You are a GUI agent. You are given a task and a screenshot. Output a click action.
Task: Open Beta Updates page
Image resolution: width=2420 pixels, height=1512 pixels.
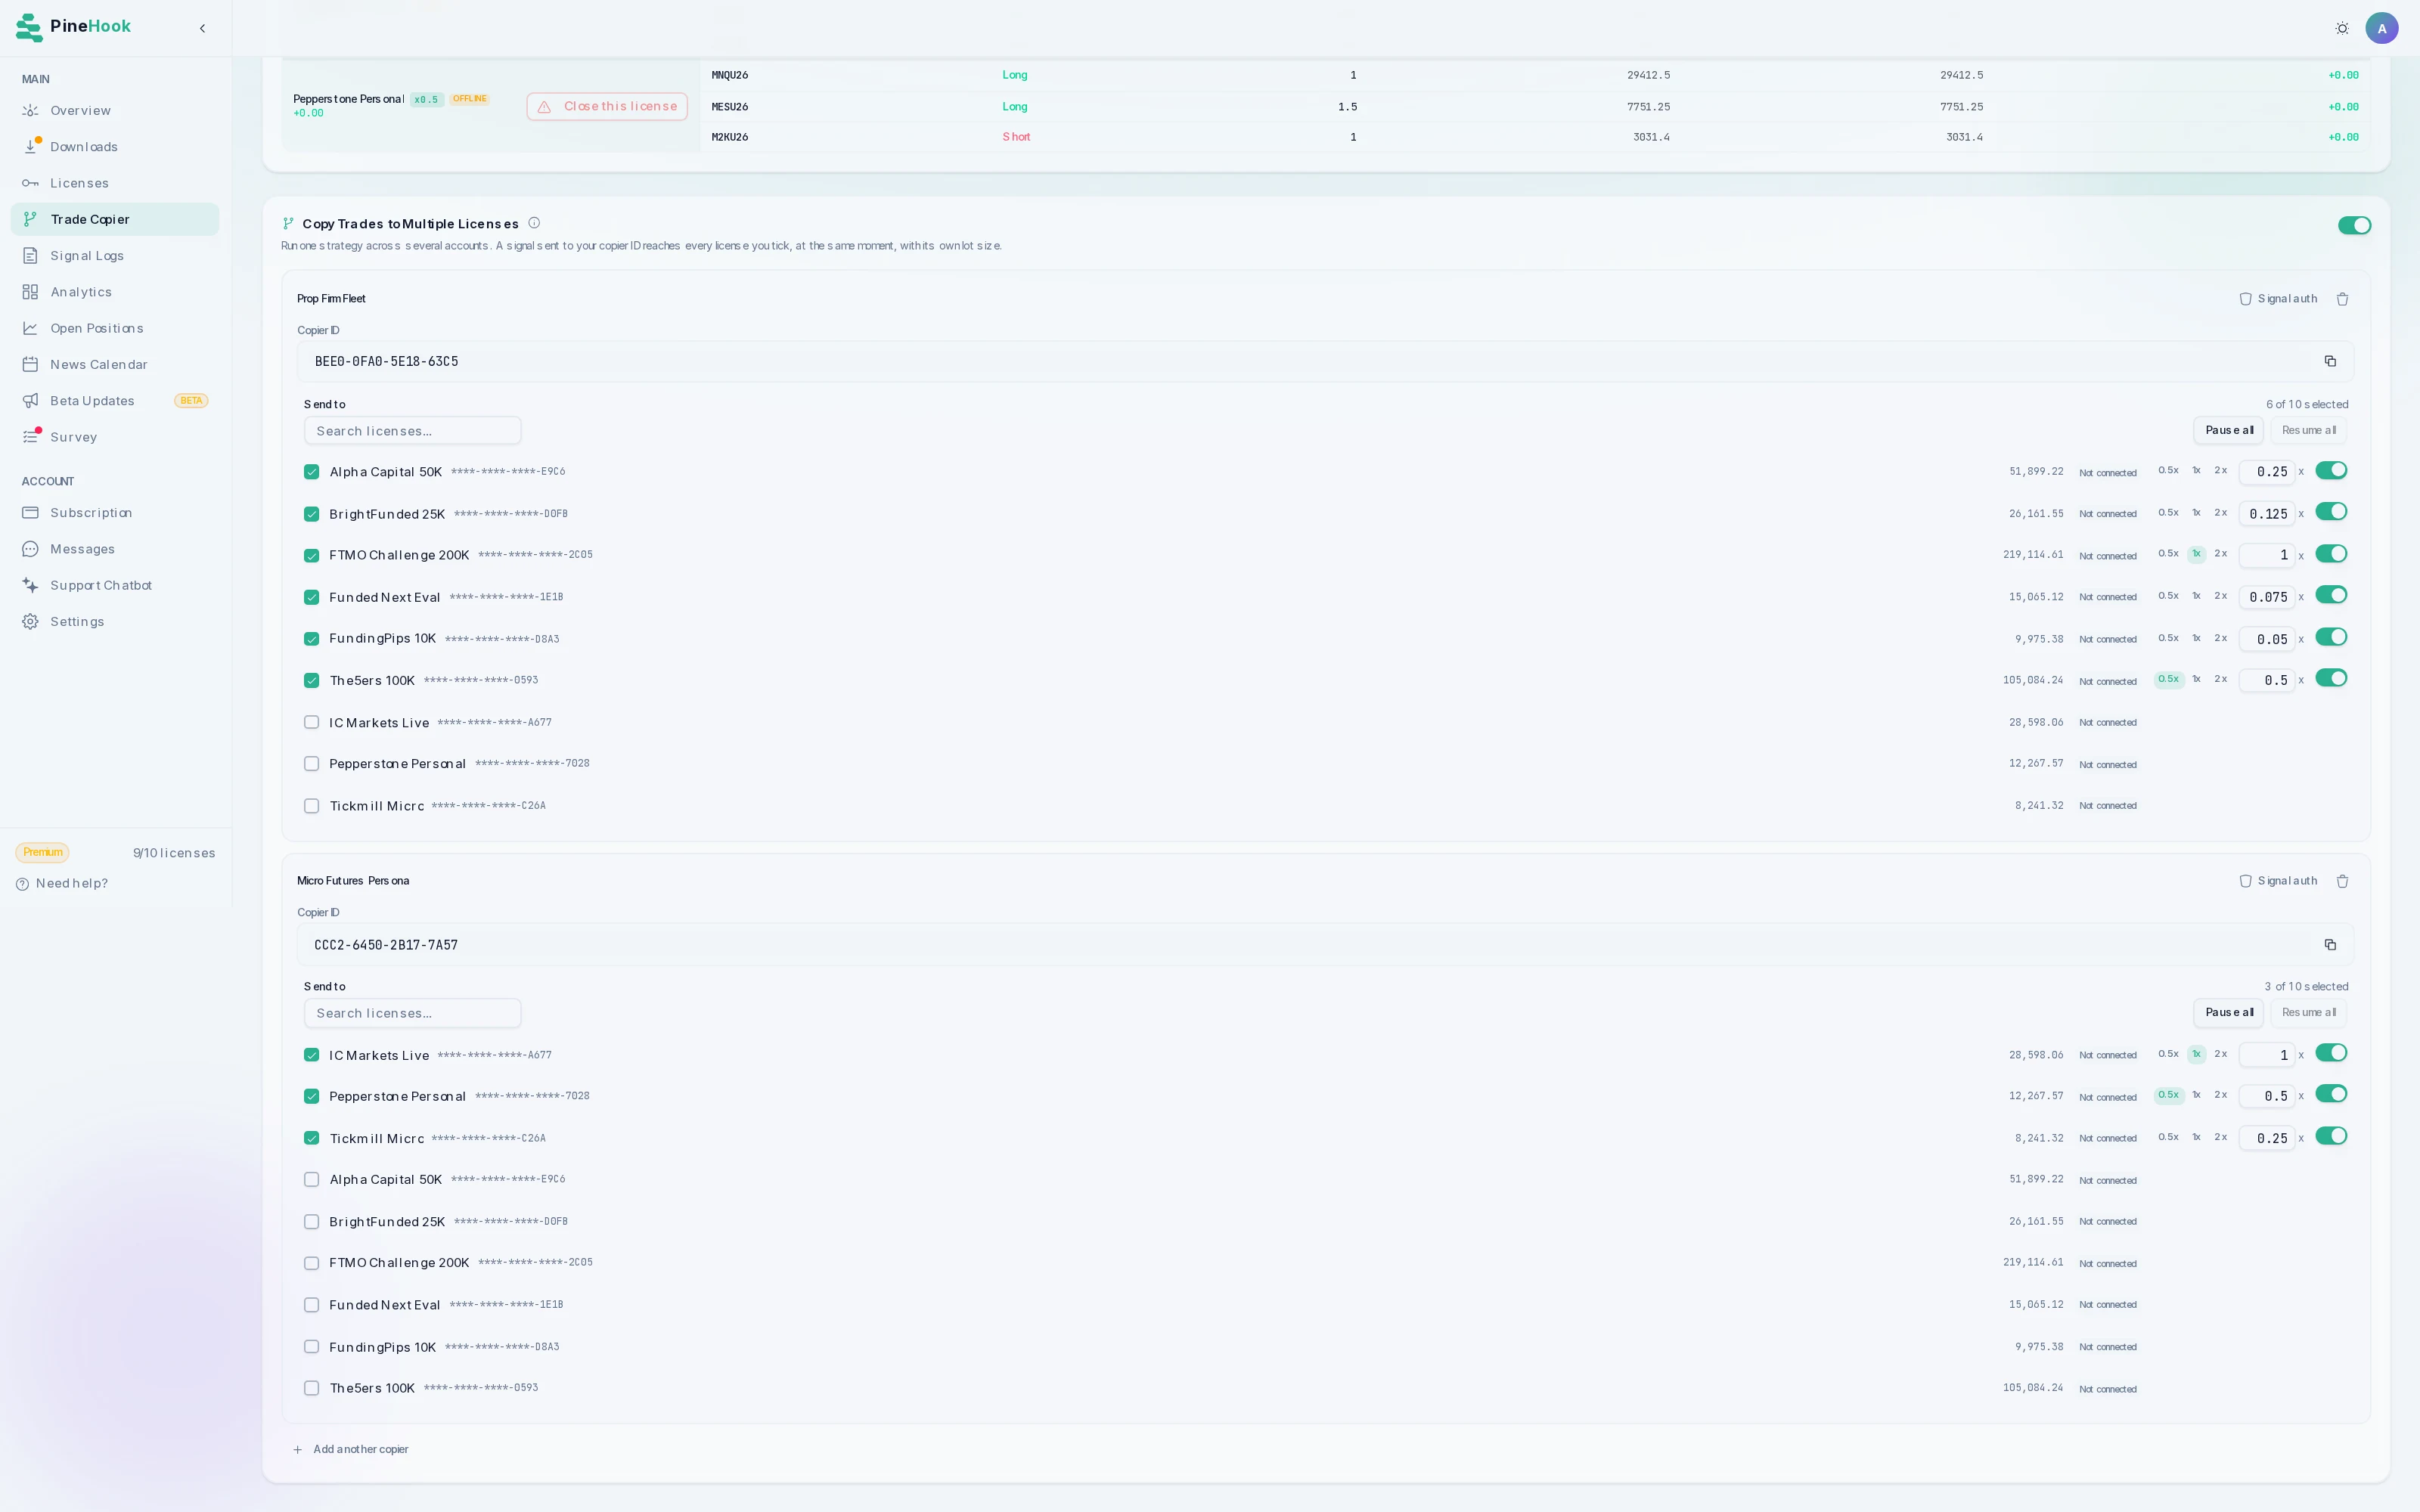[x=115, y=401]
